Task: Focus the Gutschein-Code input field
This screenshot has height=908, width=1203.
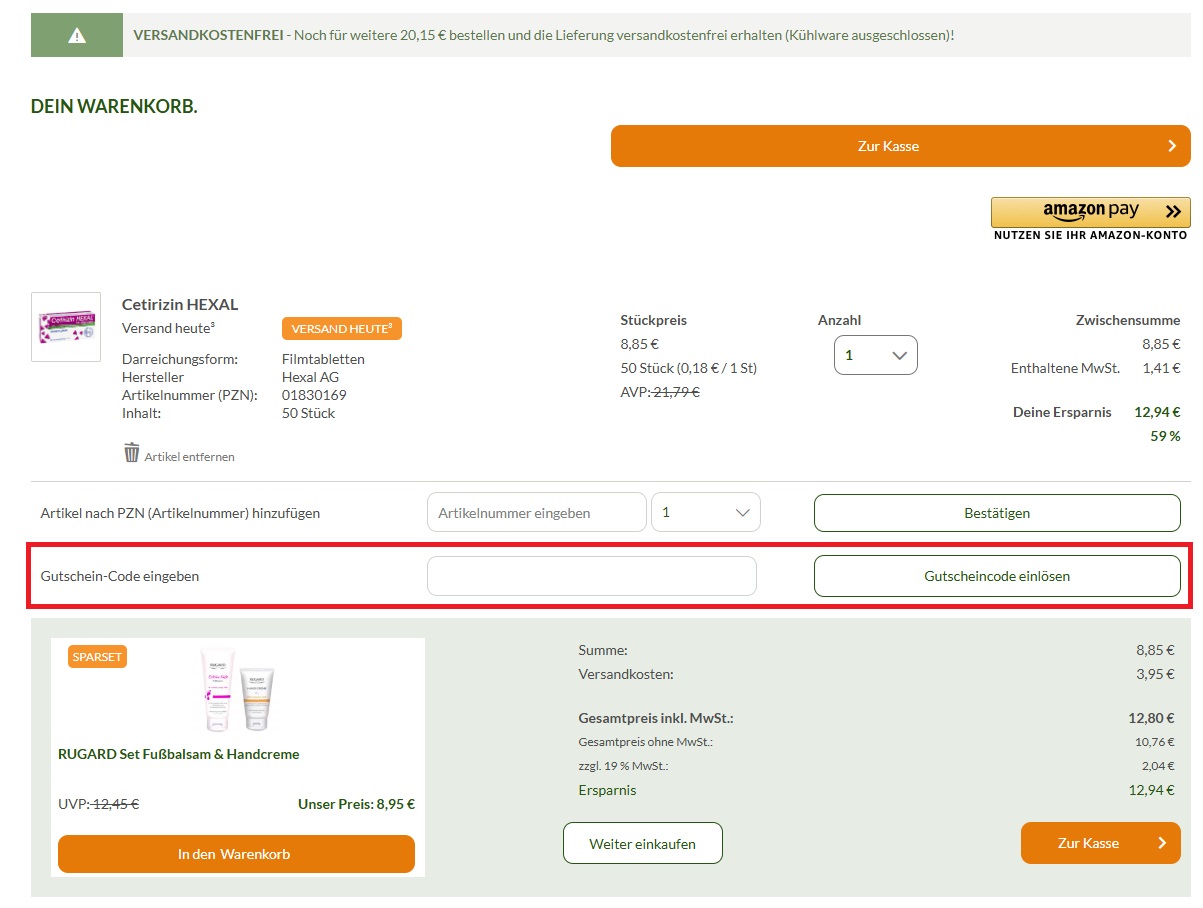Action: tap(592, 576)
